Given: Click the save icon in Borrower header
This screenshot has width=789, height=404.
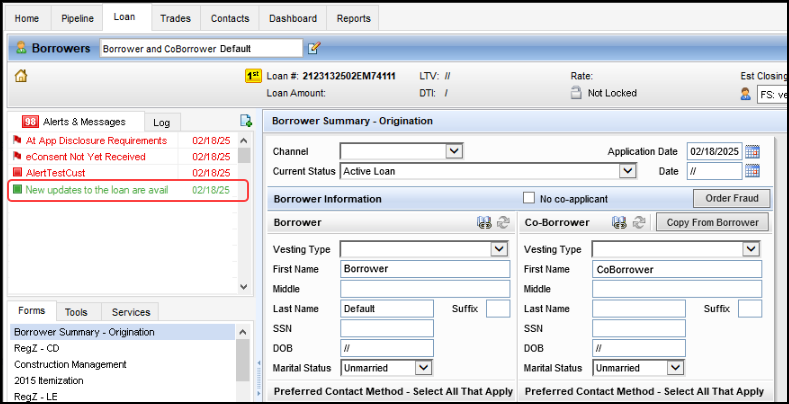Looking at the screenshot, I should [484, 222].
